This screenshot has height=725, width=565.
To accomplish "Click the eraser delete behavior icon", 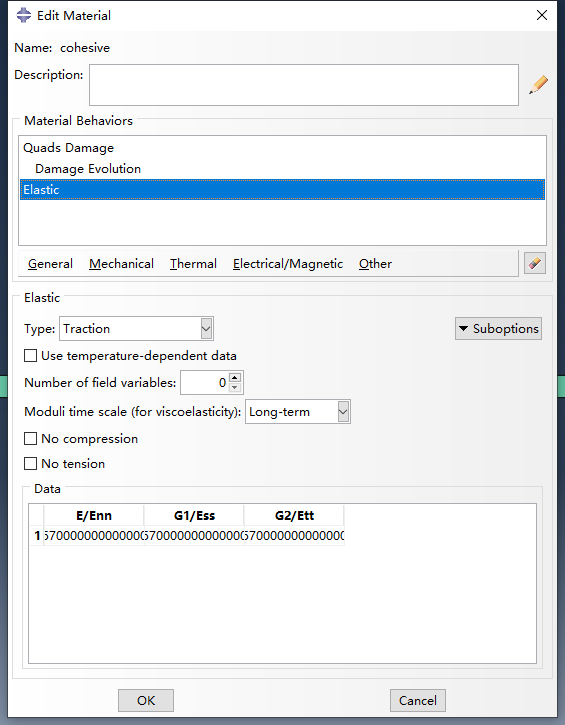I will [535, 264].
